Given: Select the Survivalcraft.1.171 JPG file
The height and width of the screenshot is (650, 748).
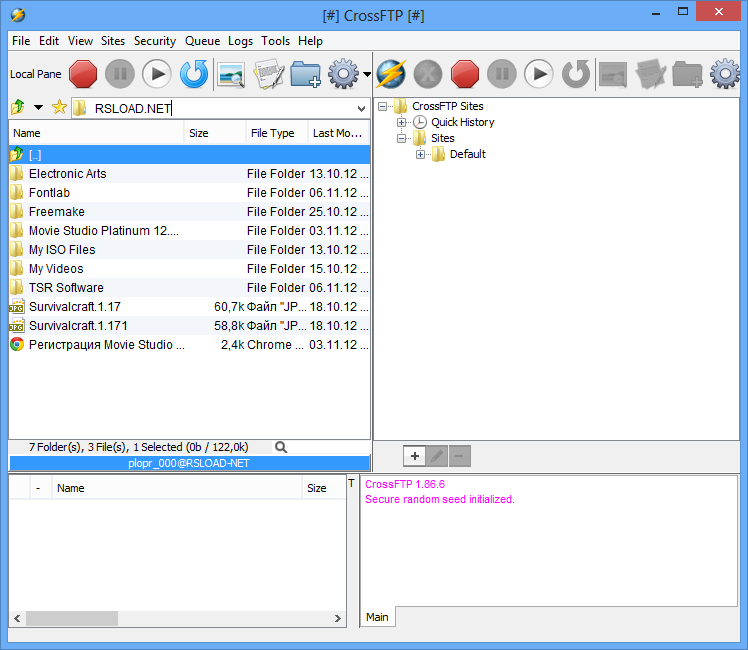Looking at the screenshot, I should point(189,326).
